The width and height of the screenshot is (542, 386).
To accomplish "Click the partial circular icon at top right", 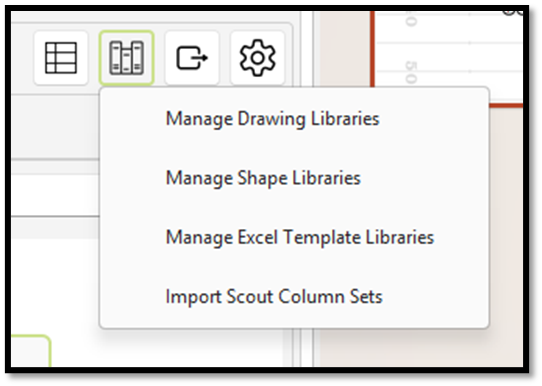I will tap(514, 12).
